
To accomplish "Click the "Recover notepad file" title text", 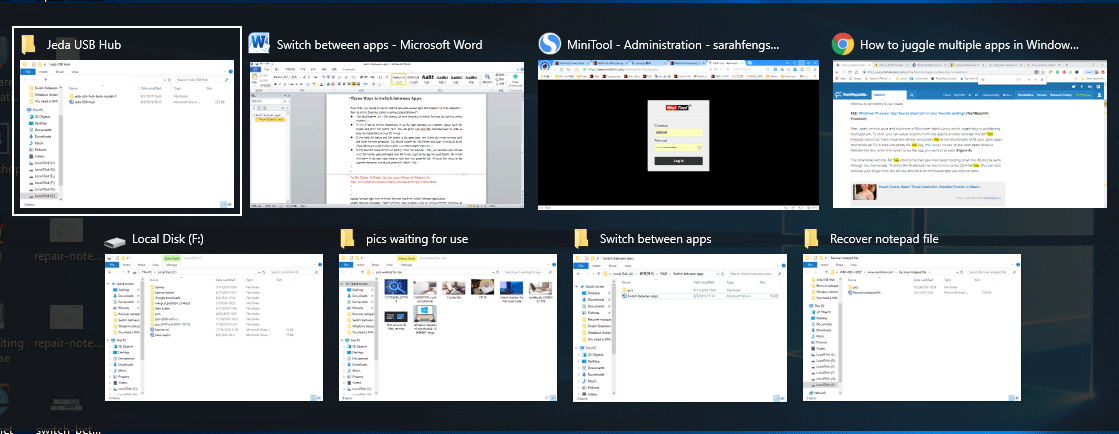I will tap(884, 239).
